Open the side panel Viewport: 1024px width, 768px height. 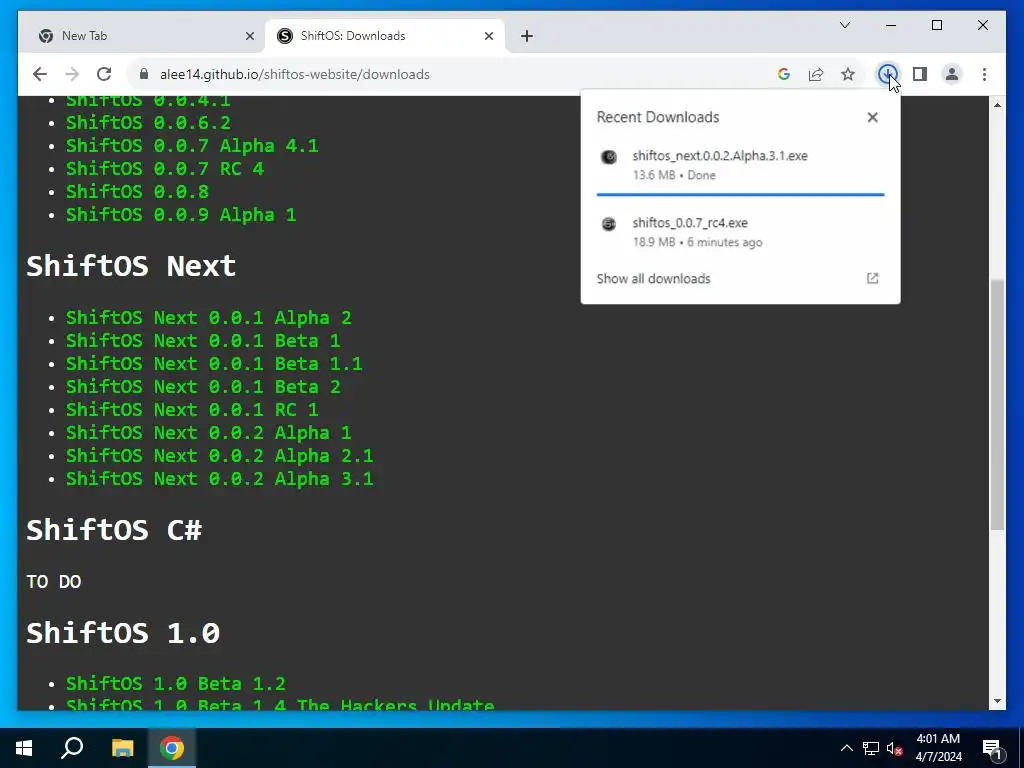tap(920, 74)
